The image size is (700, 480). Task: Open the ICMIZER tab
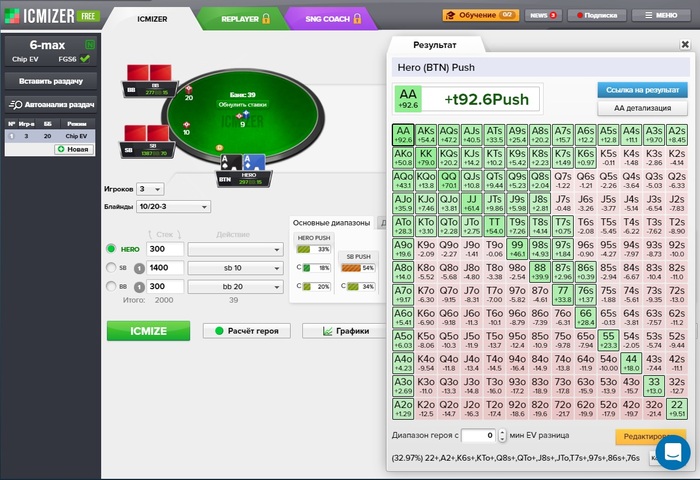coord(152,19)
